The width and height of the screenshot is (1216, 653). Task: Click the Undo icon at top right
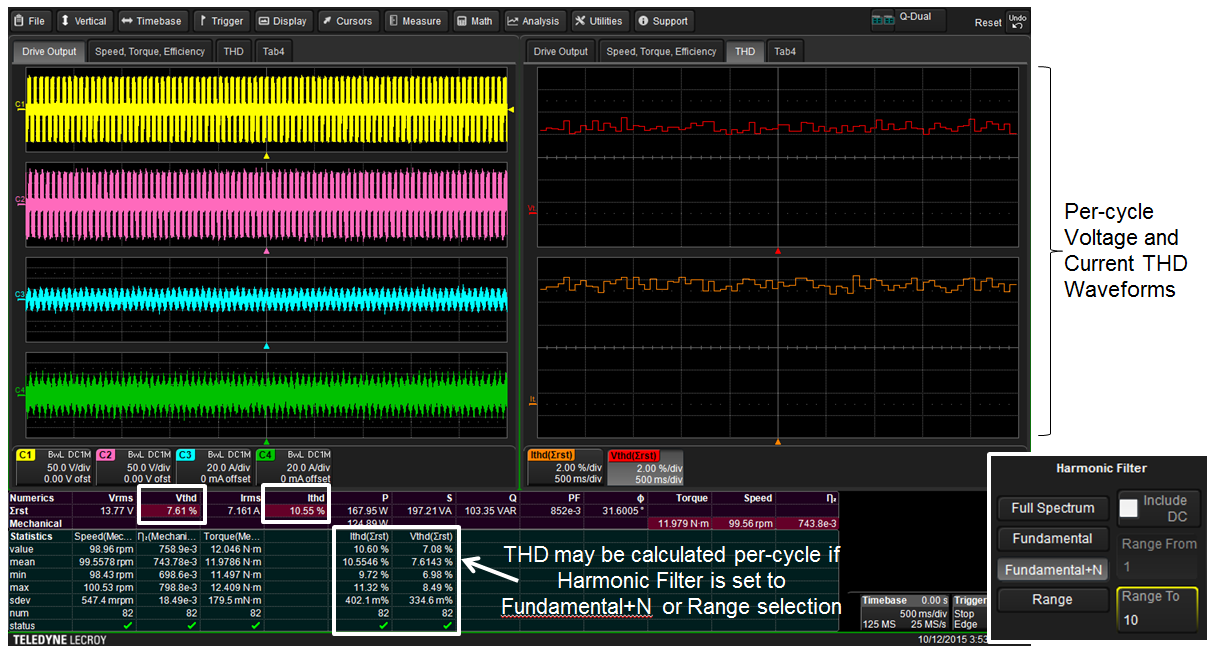1016,21
